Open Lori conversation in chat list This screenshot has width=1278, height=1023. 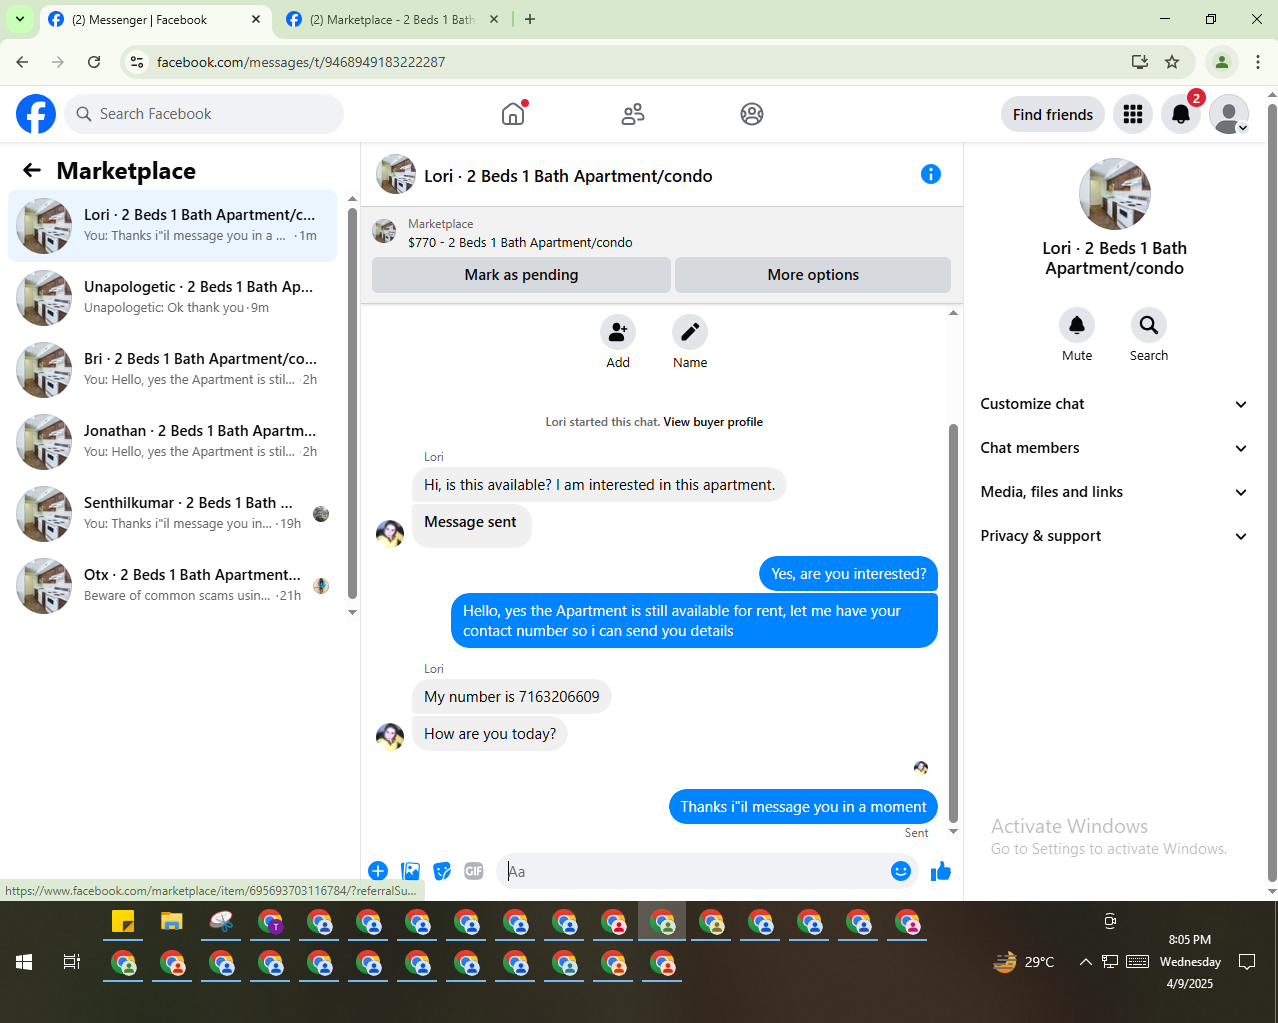click(172, 226)
